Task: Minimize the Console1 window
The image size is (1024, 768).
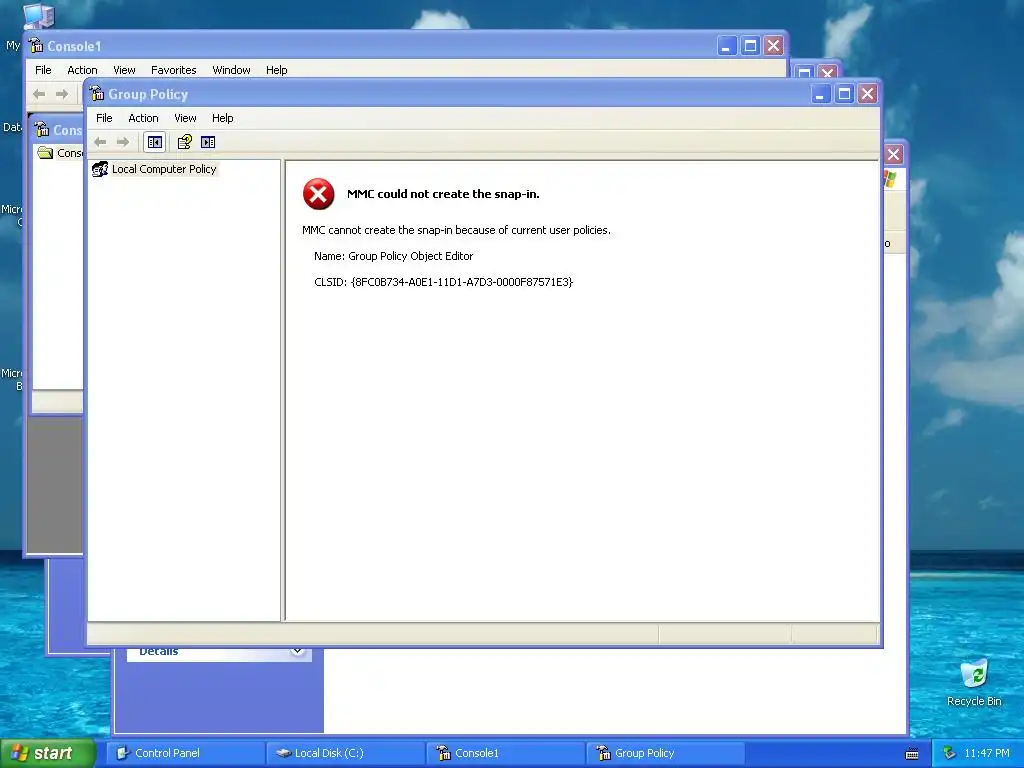Action: tap(727, 46)
